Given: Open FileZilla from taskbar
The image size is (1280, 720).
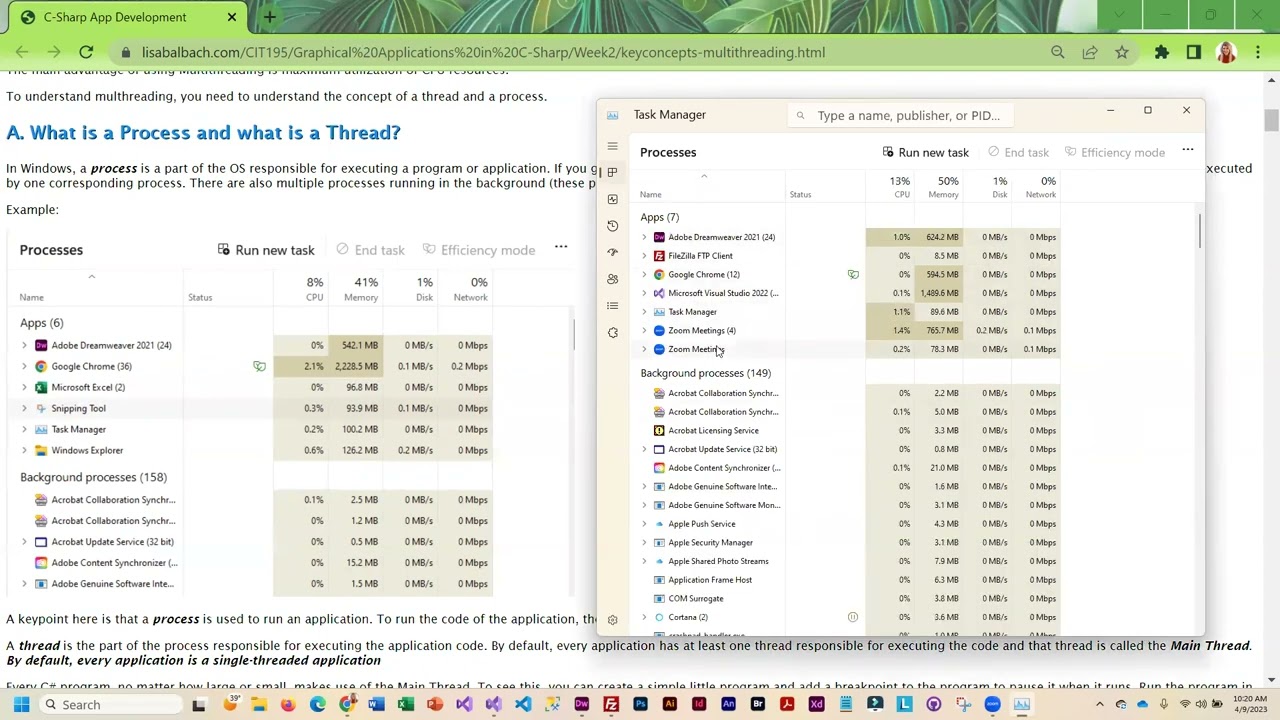Looking at the screenshot, I should click(611, 705).
